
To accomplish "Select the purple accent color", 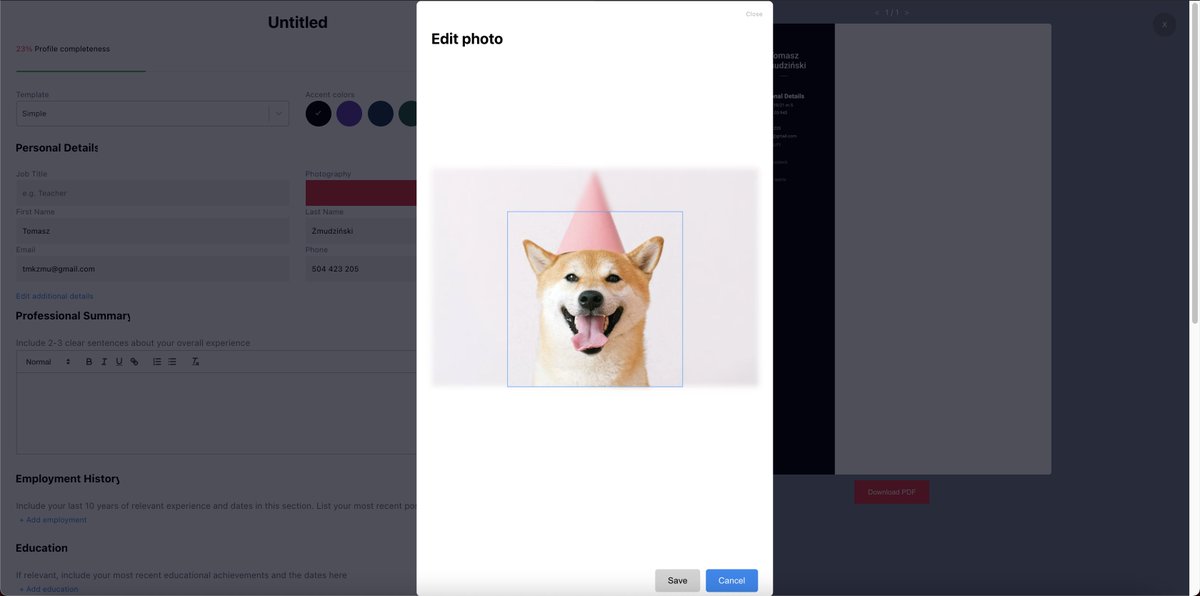I will click(349, 112).
